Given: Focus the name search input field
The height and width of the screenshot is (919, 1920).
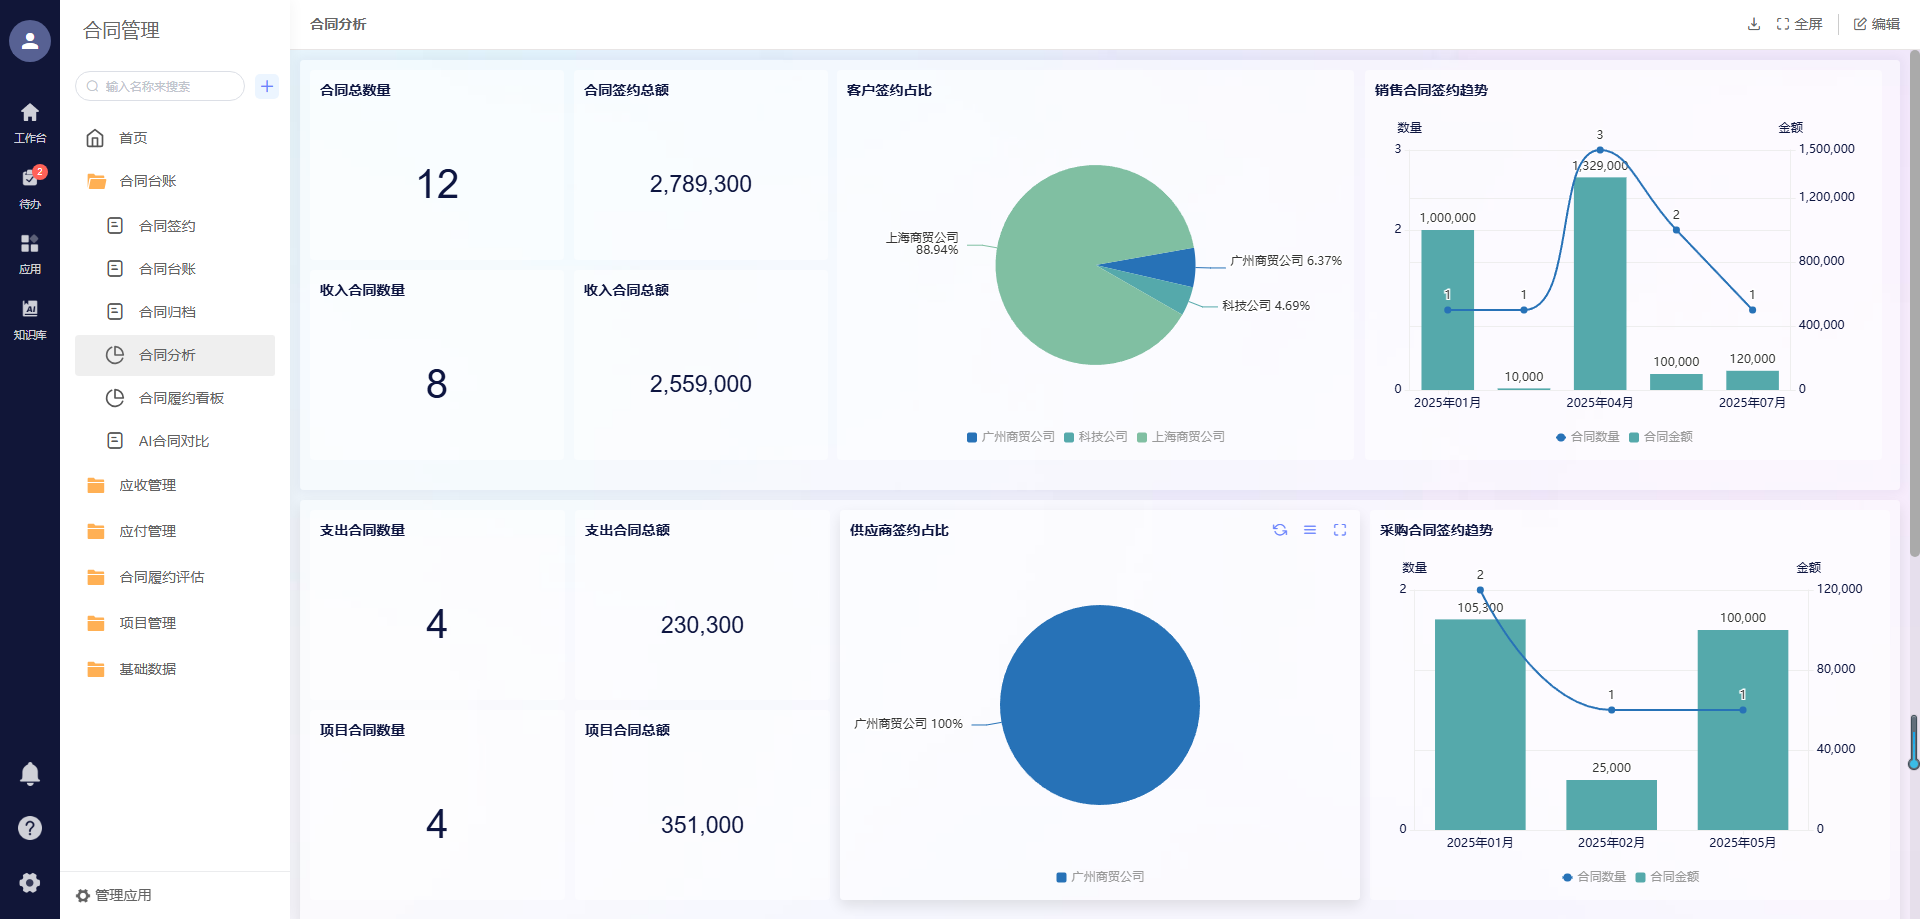Looking at the screenshot, I should point(165,86).
